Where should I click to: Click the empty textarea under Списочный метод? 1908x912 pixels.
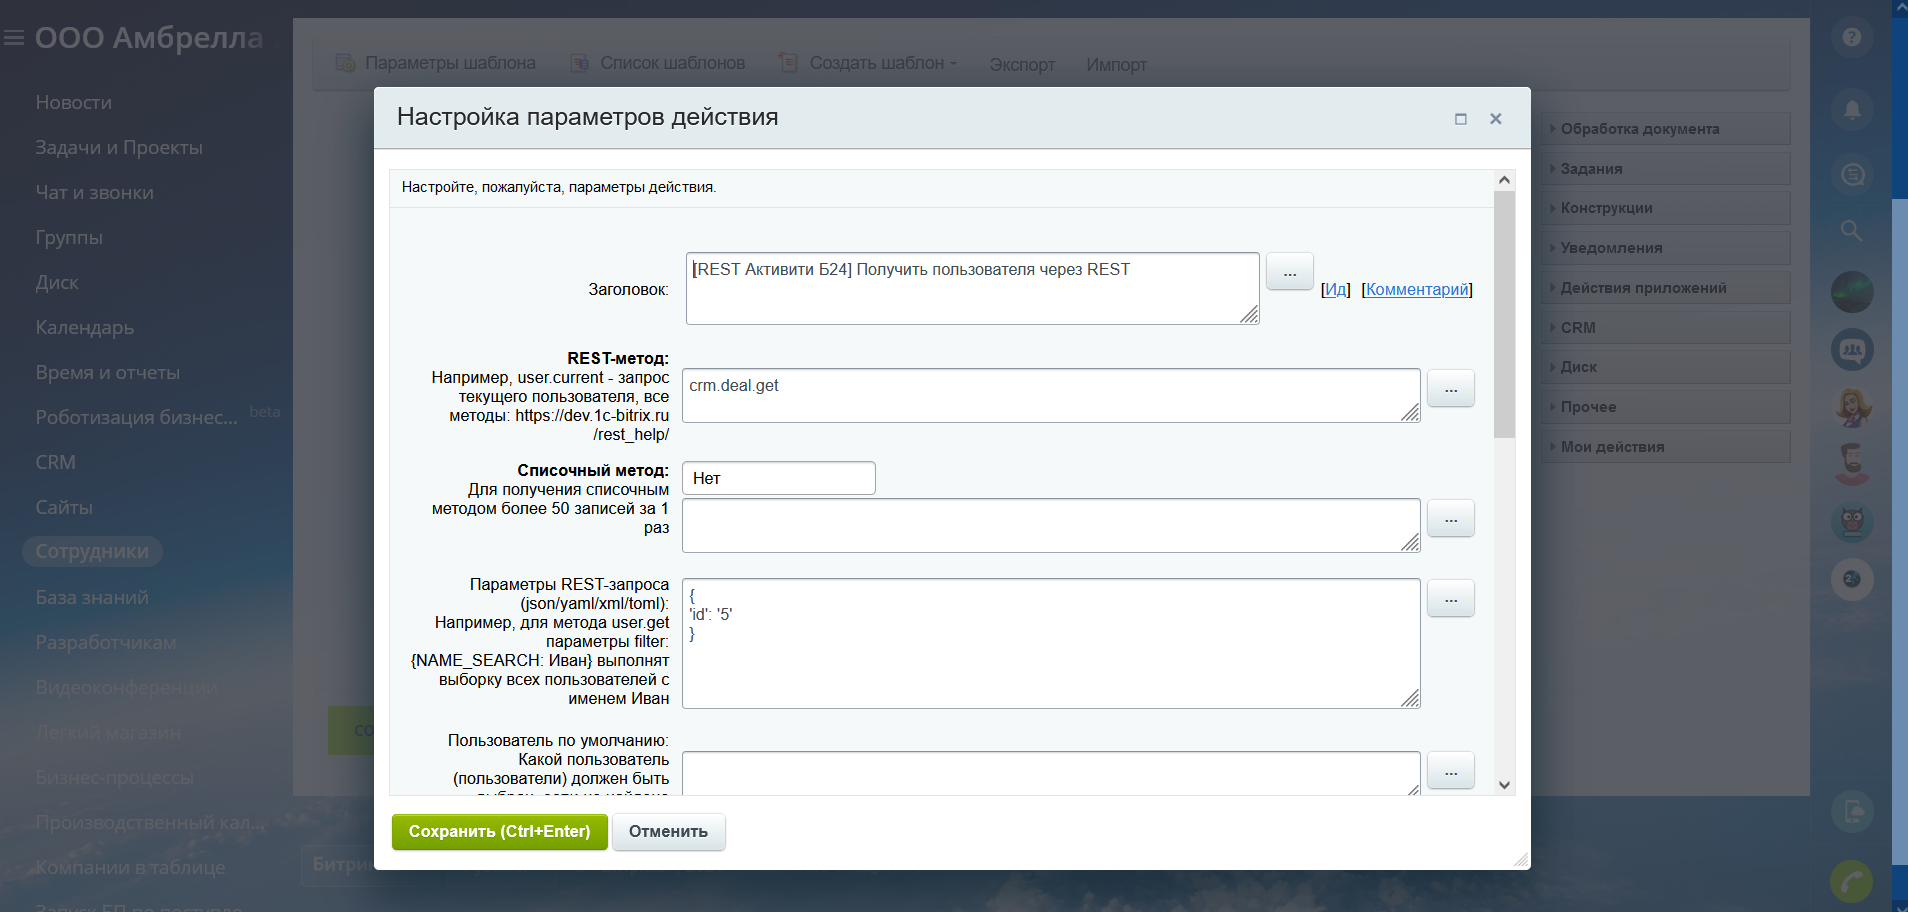(1051, 525)
